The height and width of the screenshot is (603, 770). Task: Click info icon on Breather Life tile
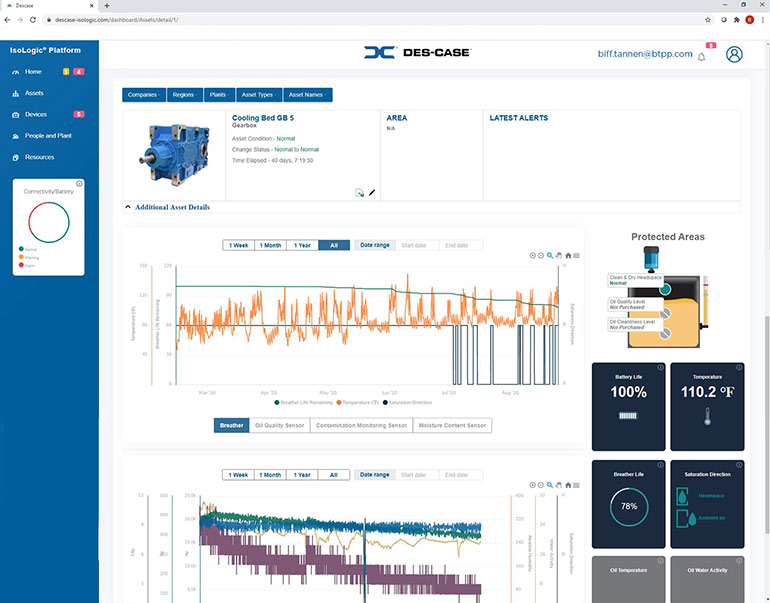(x=660, y=465)
